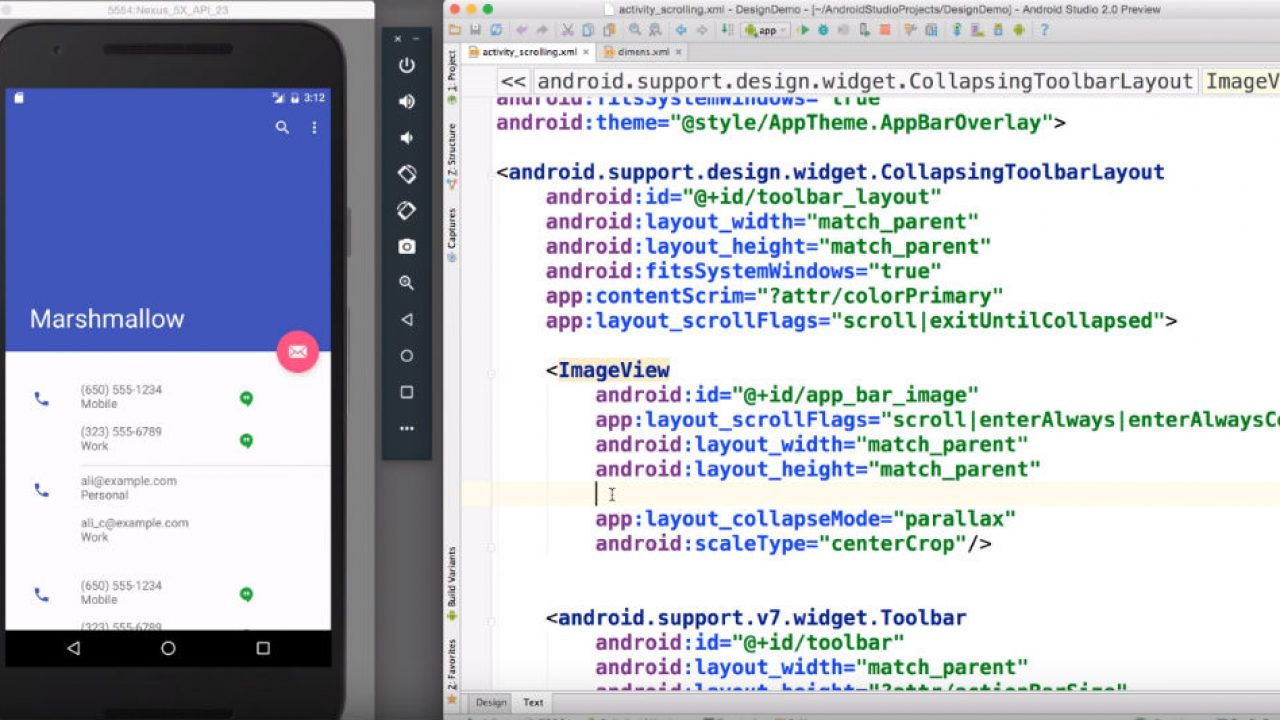
Task: Switch to the Design view tab
Action: 491,702
